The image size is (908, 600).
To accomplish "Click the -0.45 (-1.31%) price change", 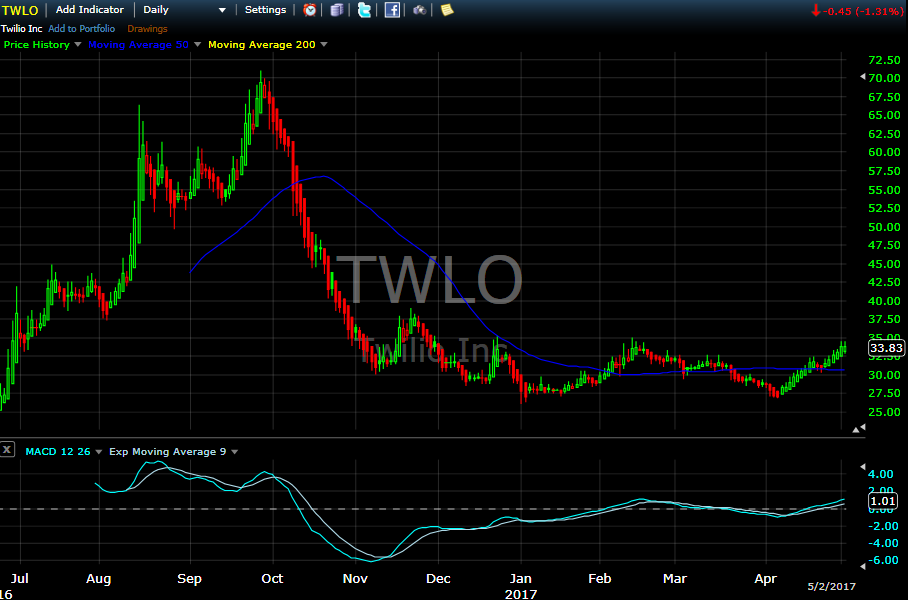I will tap(863, 11).
